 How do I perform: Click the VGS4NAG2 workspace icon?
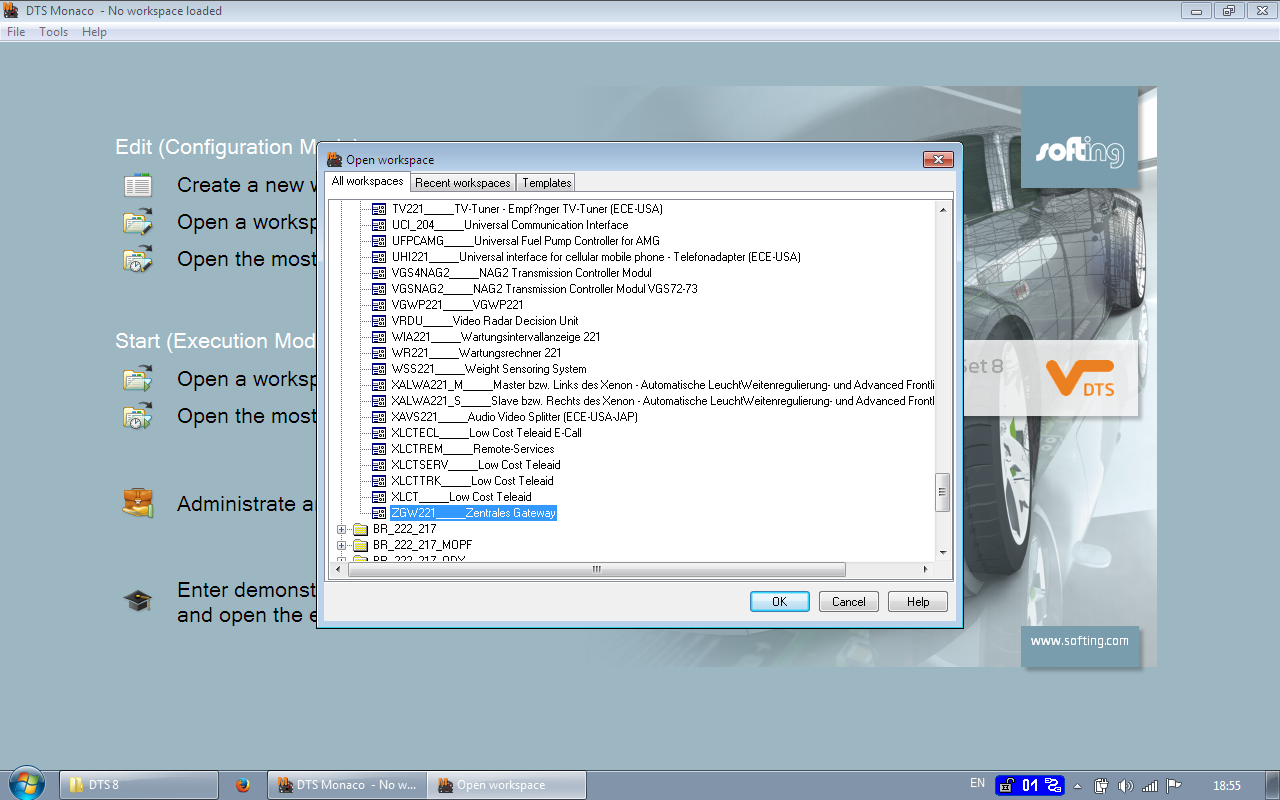pos(379,273)
